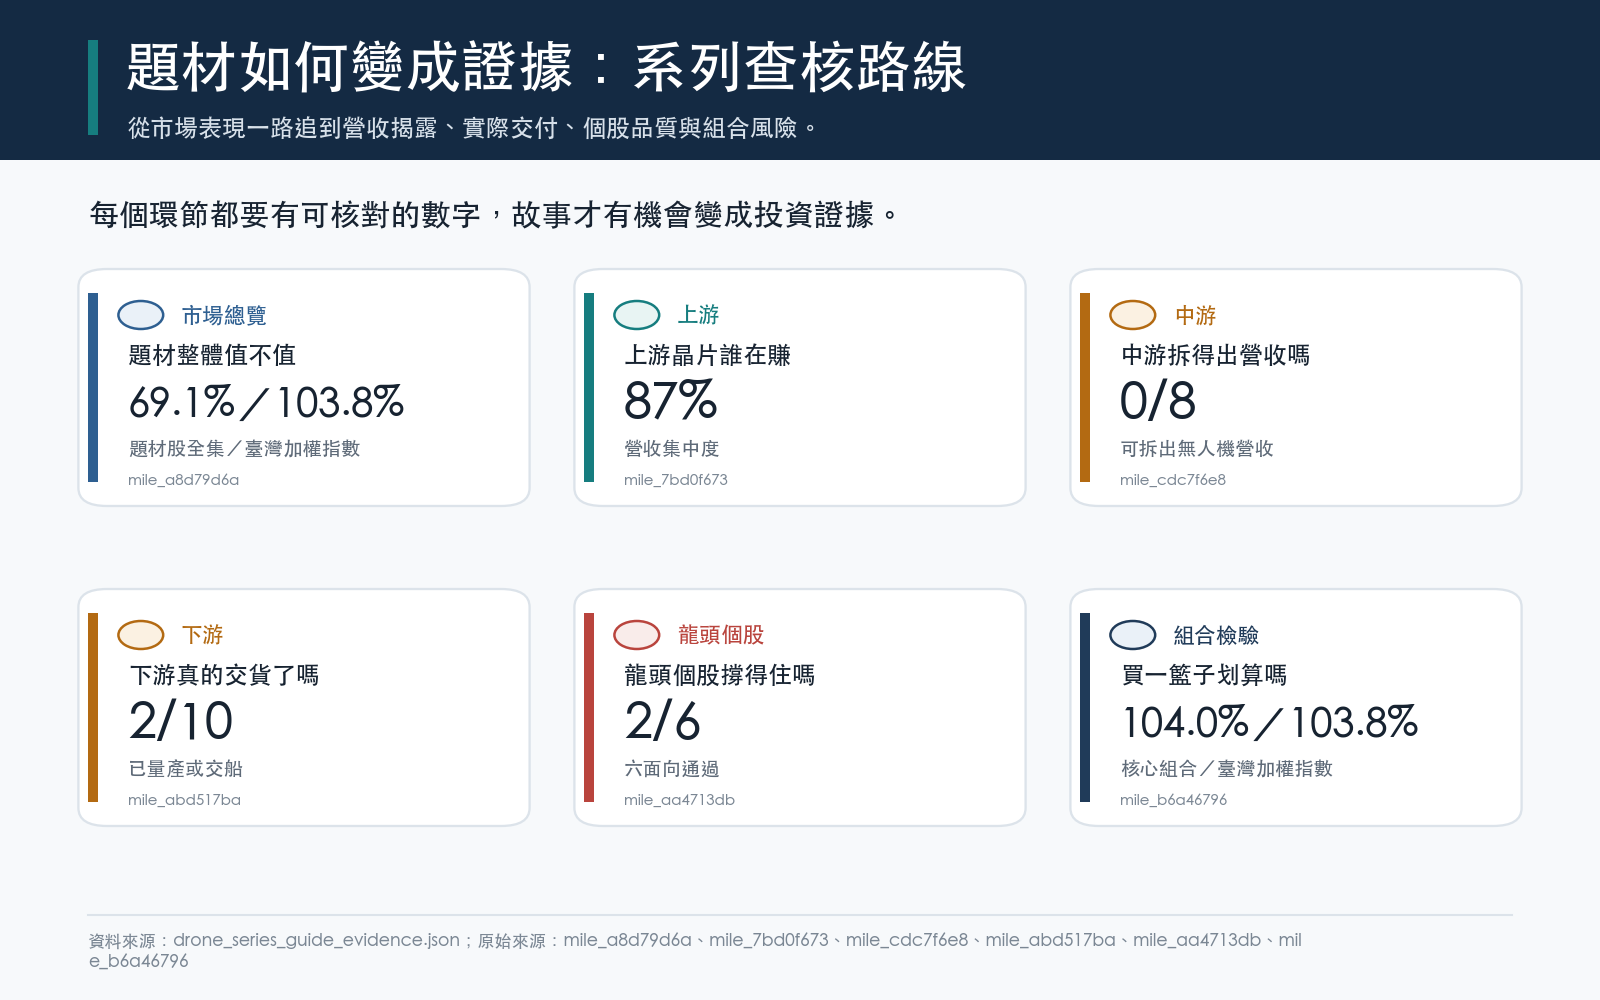Click the blue oval icon beside 市場總覽
Viewport: 1600px width, 1000px height.
(x=141, y=315)
